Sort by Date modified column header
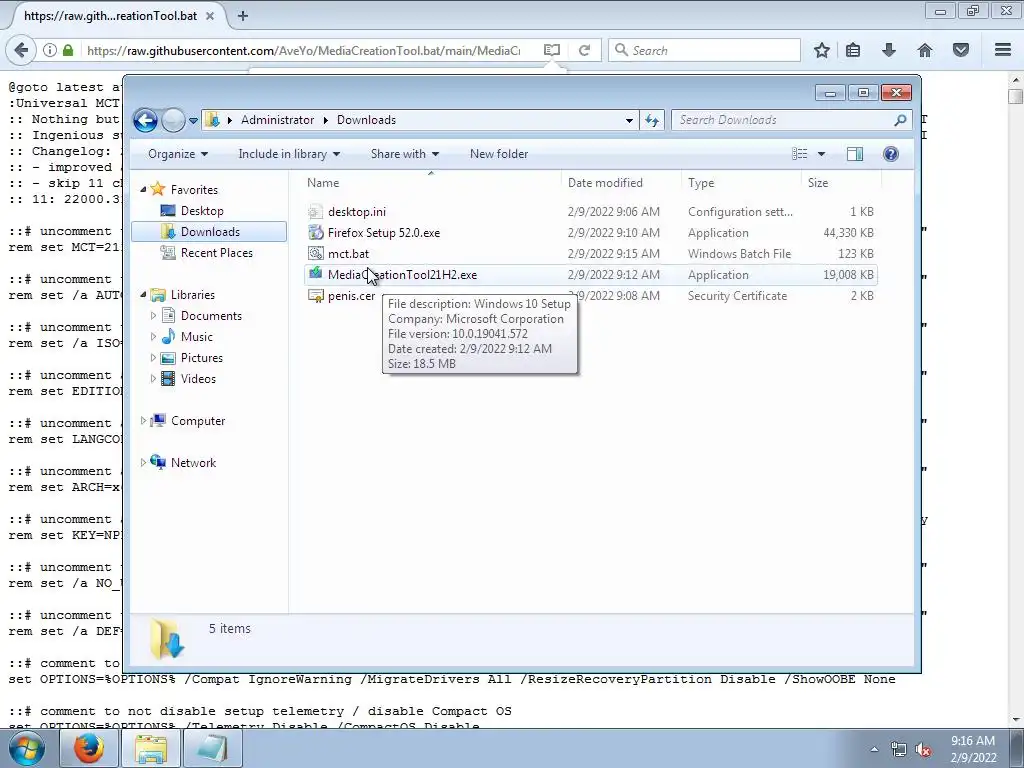Image resolution: width=1024 pixels, height=768 pixels. [620, 183]
